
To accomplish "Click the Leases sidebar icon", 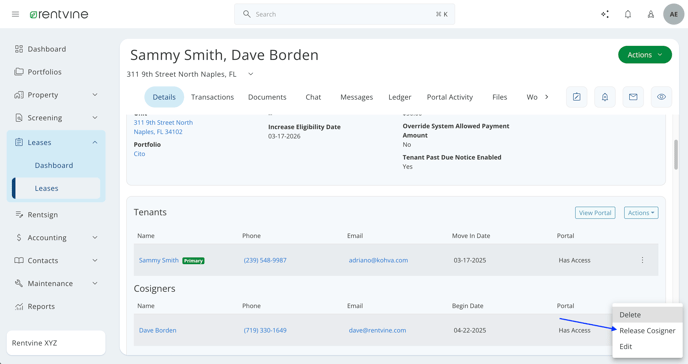I will (18, 142).
